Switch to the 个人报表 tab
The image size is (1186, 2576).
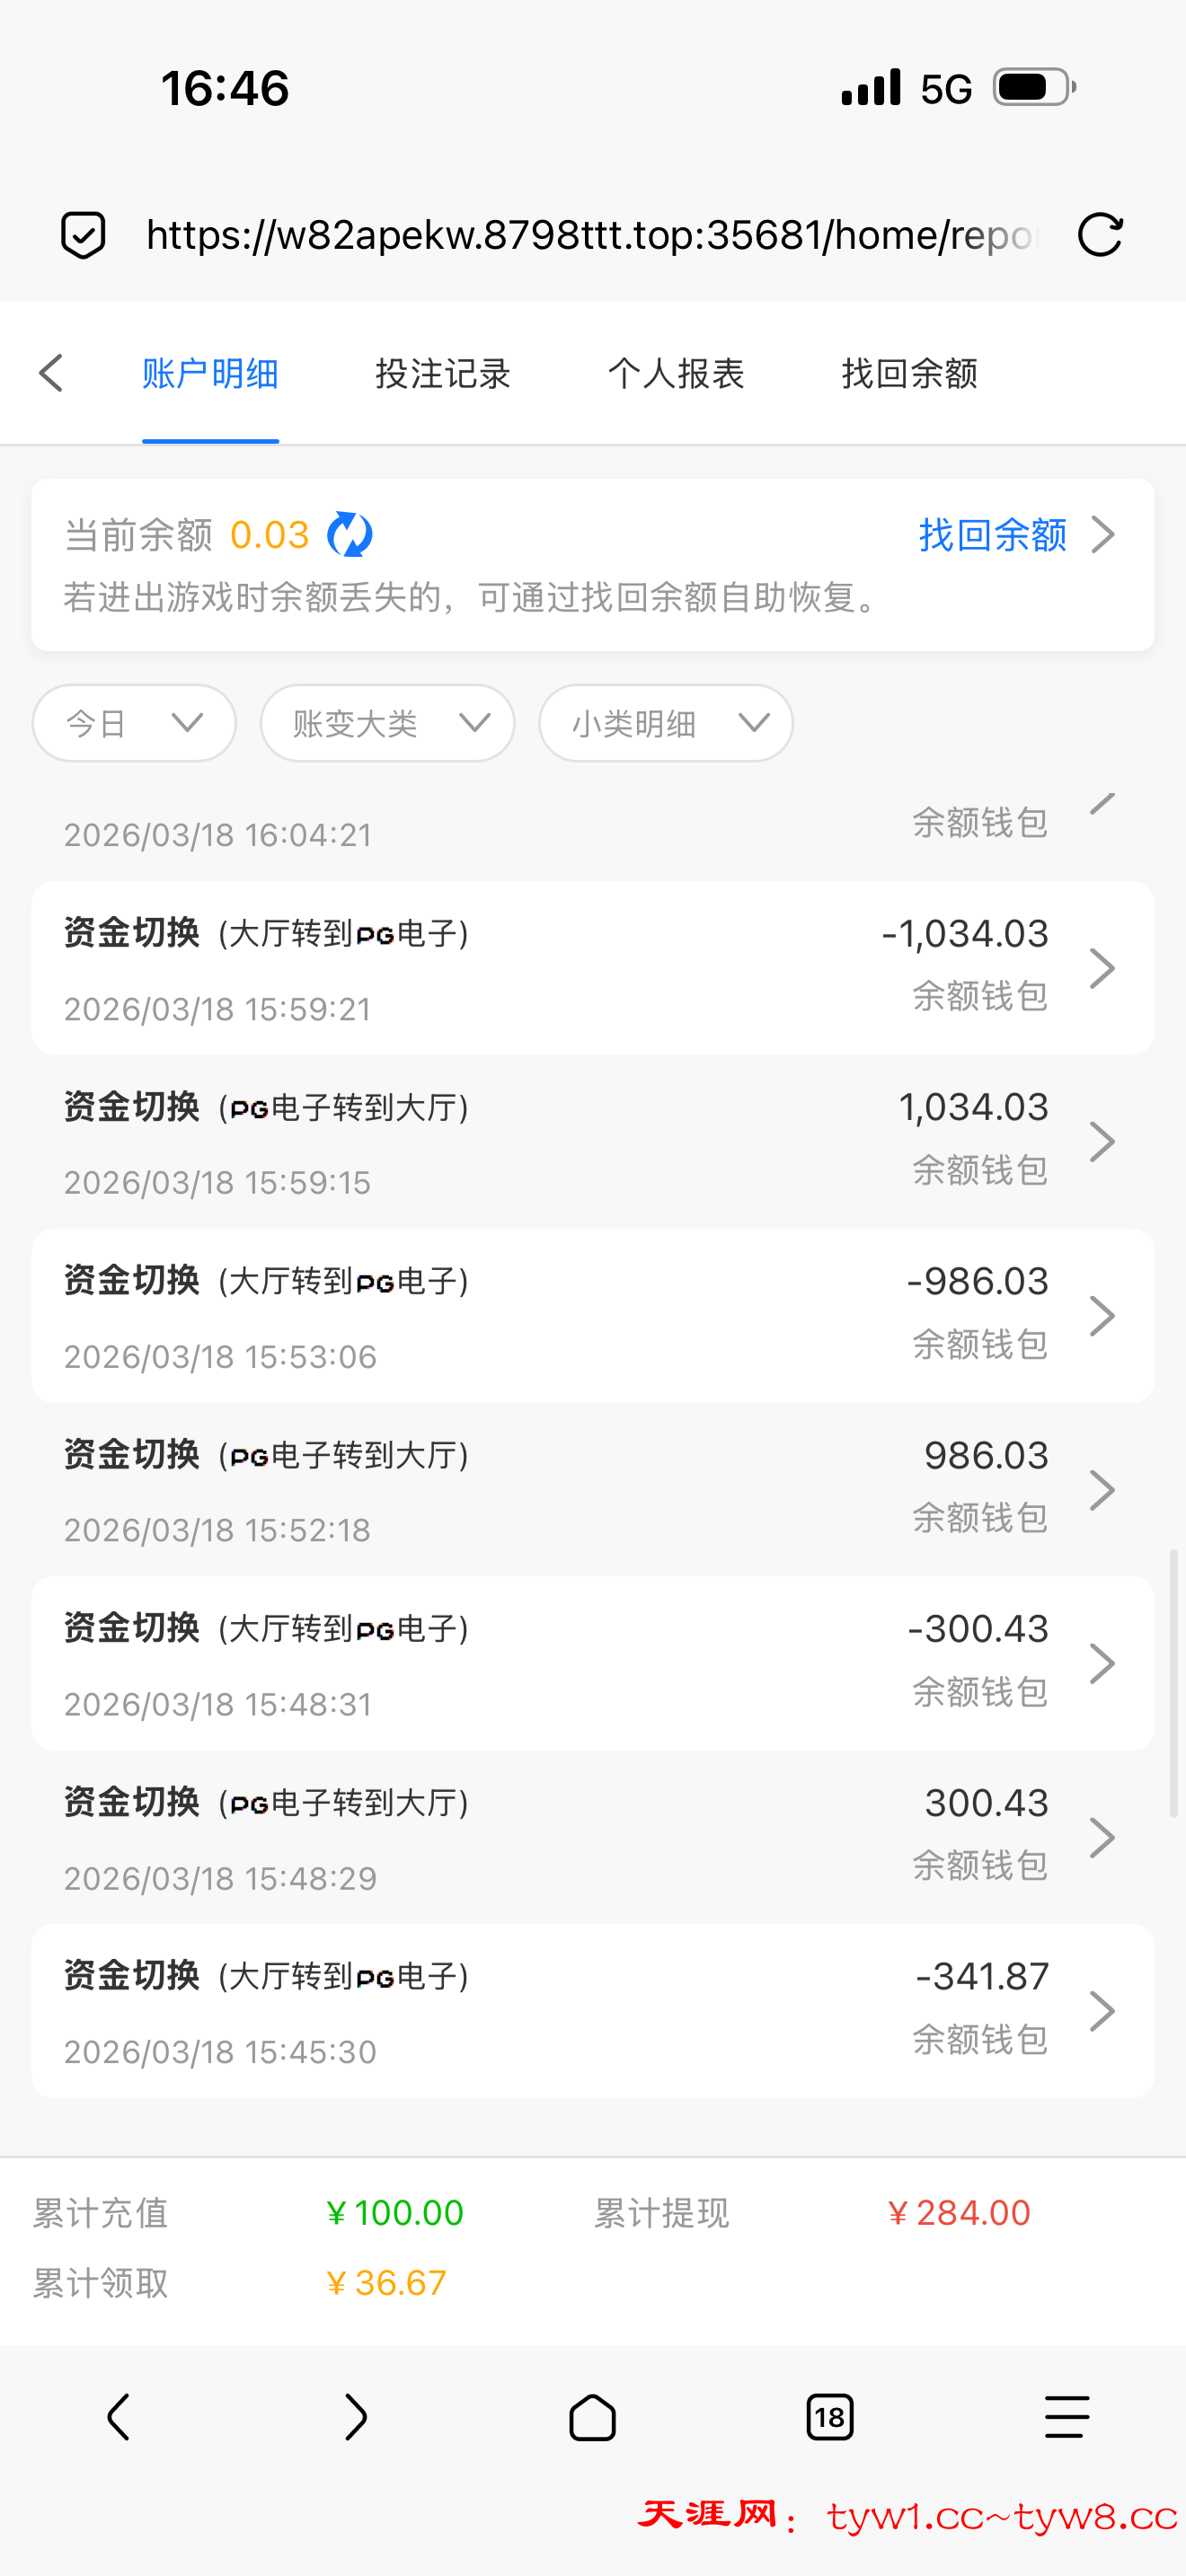(676, 373)
